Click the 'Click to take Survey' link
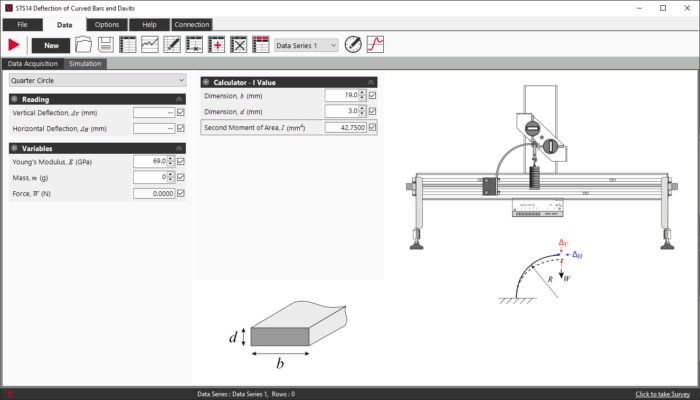The height and width of the screenshot is (400, 700). coord(664,394)
